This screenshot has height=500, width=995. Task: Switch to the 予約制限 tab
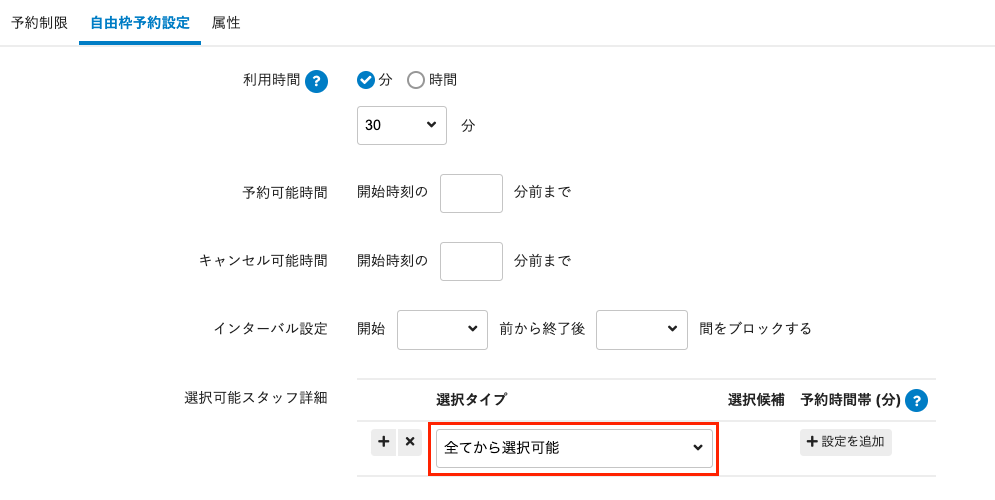[39, 22]
